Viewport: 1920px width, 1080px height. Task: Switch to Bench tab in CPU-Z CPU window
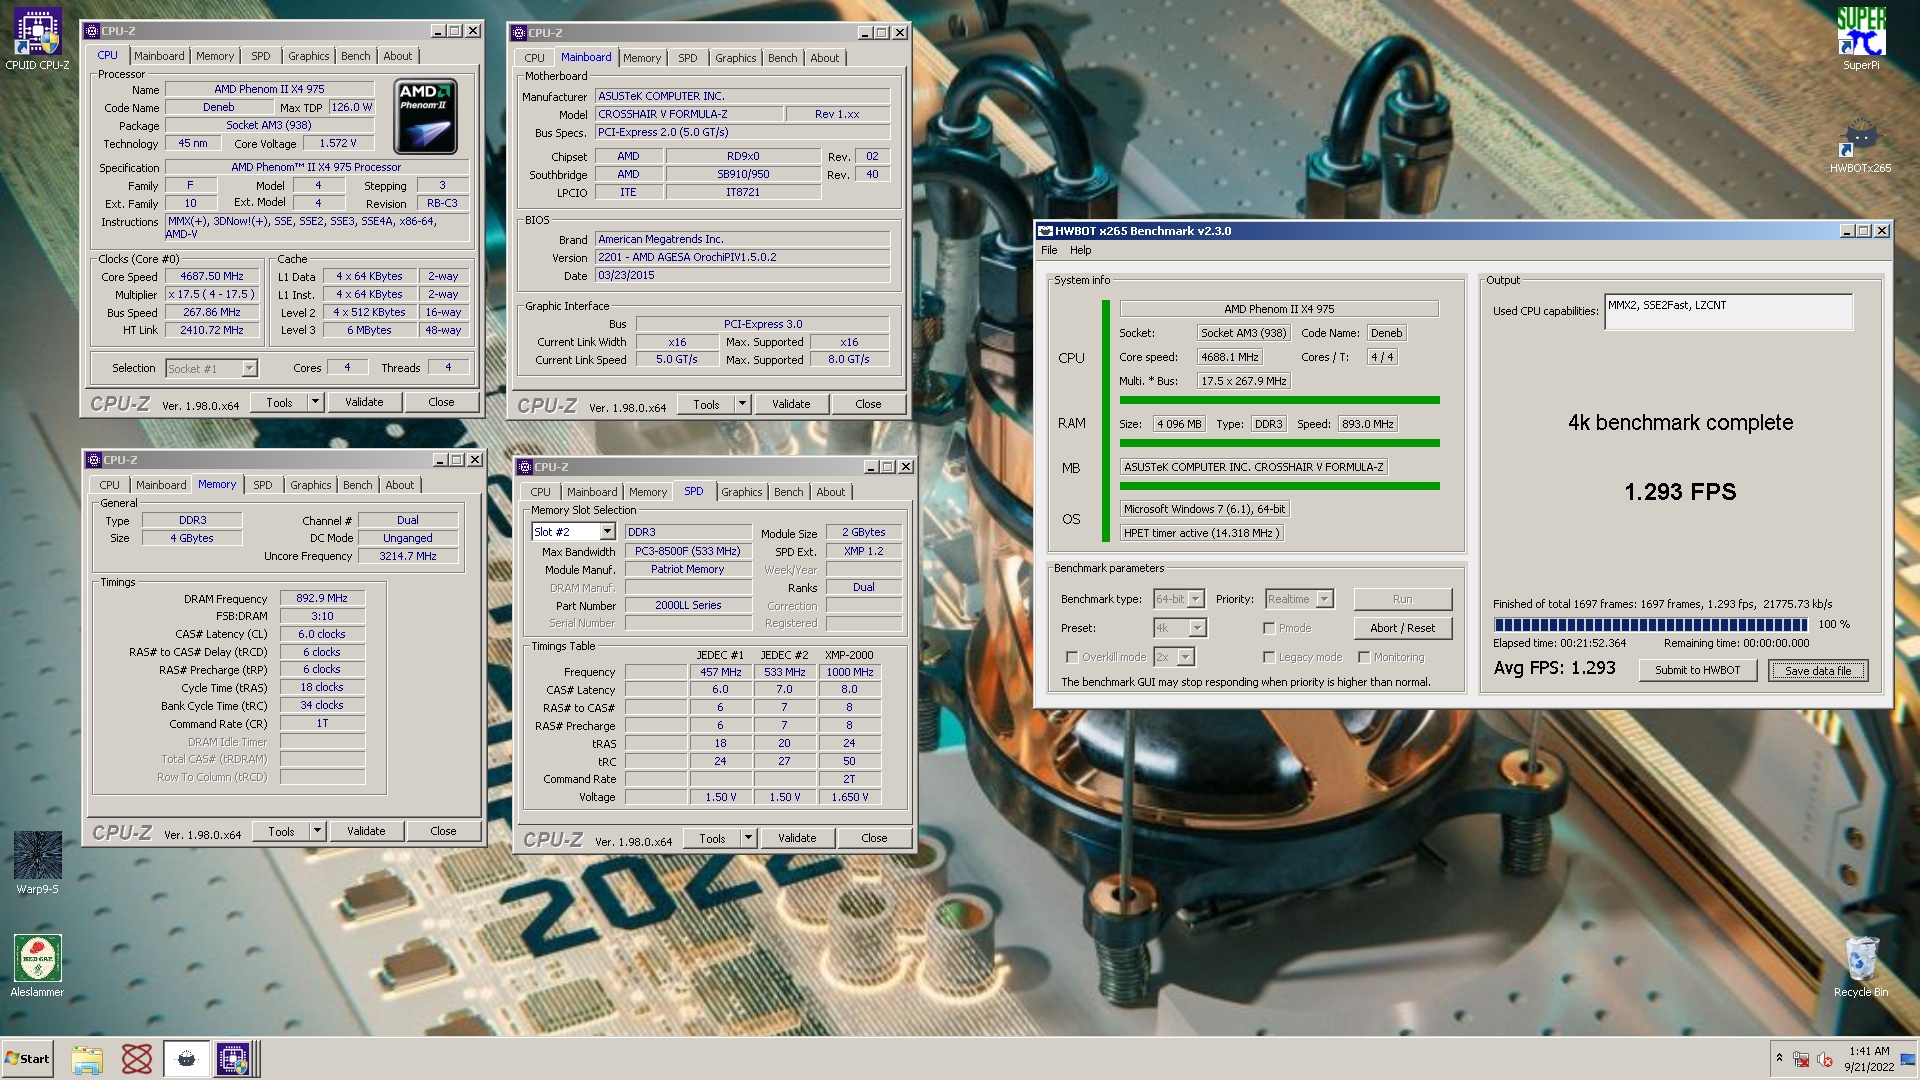(355, 56)
